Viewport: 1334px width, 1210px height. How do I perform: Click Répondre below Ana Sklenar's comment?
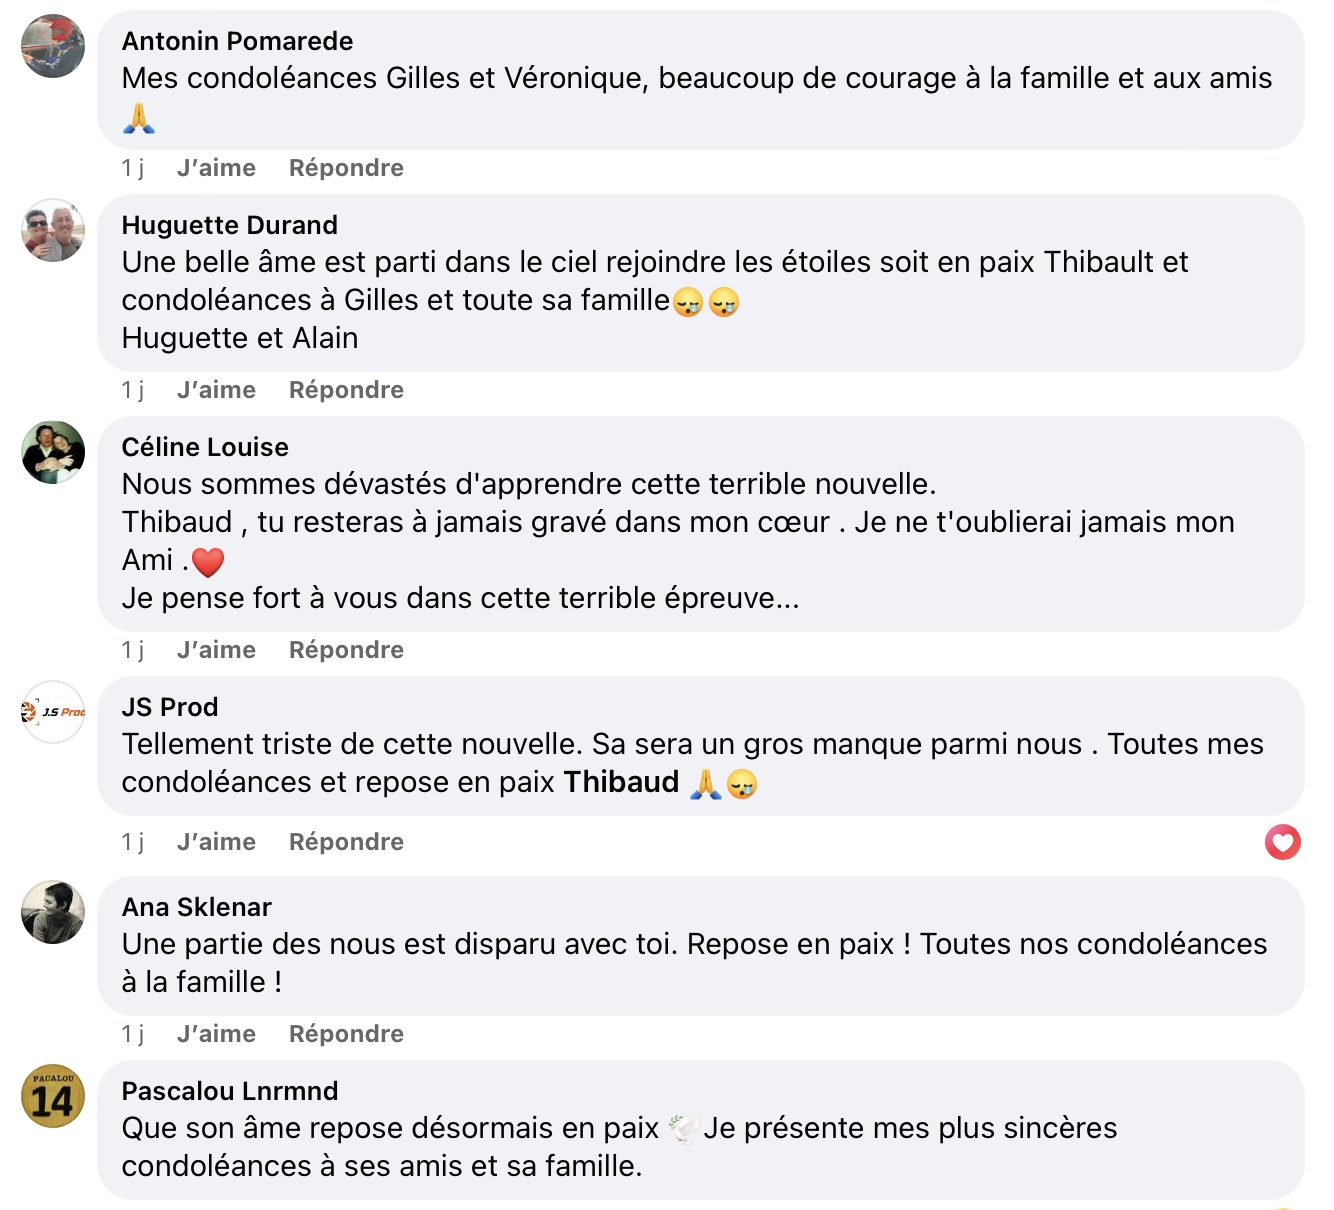pos(346,1034)
